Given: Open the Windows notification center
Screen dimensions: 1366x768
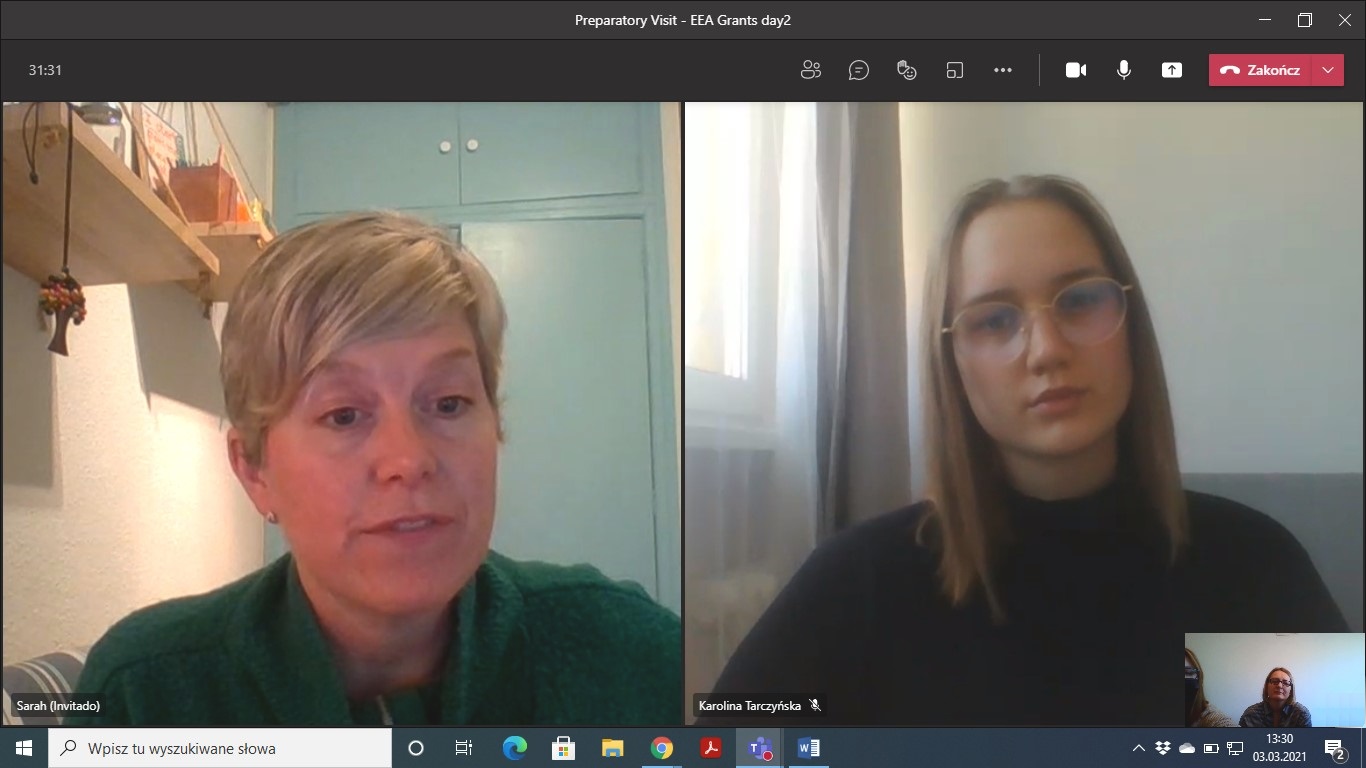Looking at the screenshot, I should (1334, 748).
